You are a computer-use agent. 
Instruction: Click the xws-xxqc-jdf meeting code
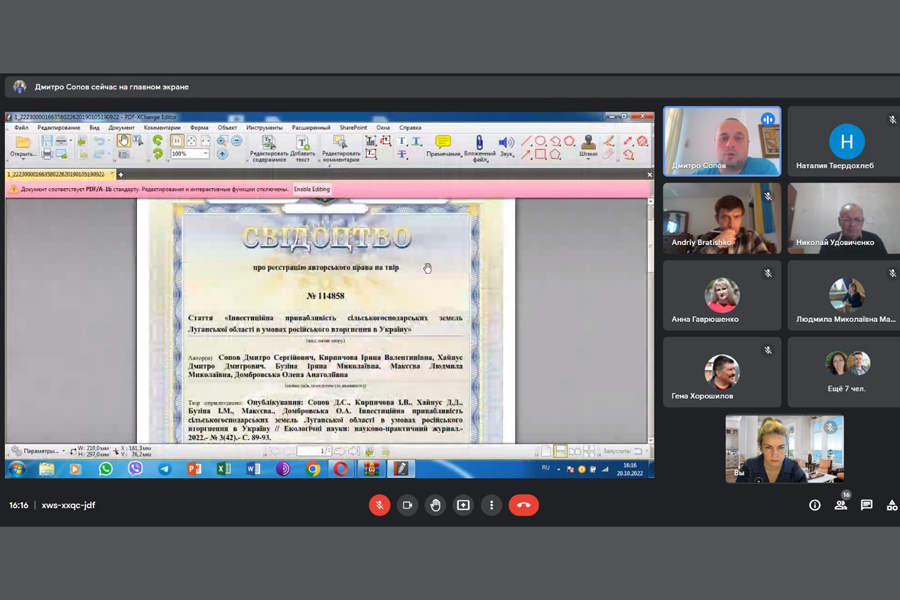coord(68,505)
